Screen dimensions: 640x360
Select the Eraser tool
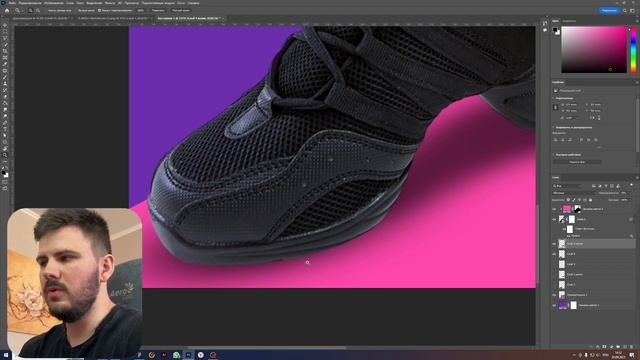[5, 96]
